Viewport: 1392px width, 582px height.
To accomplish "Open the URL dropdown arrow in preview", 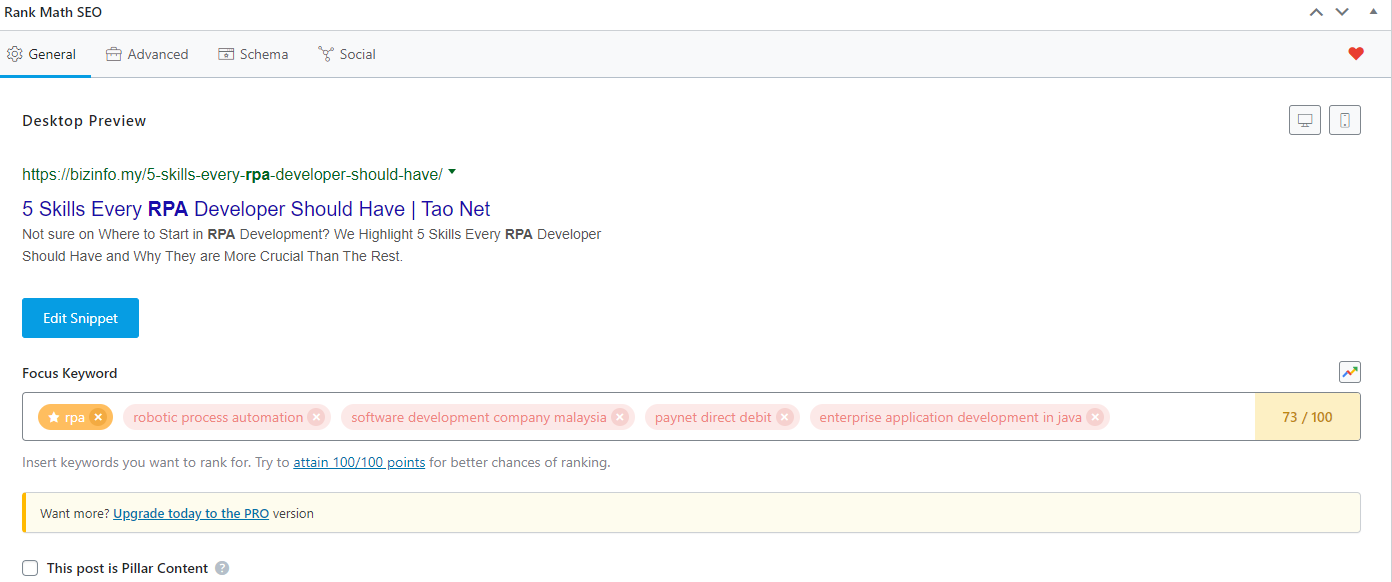I will [452, 172].
